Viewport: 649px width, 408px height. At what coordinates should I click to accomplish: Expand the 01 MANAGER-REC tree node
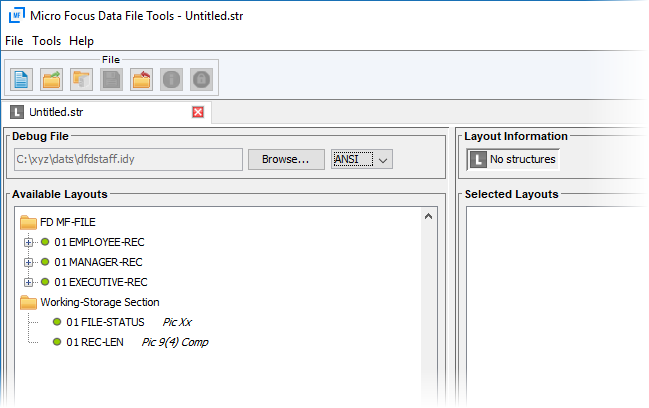pyautogui.click(x=28, y=262)
